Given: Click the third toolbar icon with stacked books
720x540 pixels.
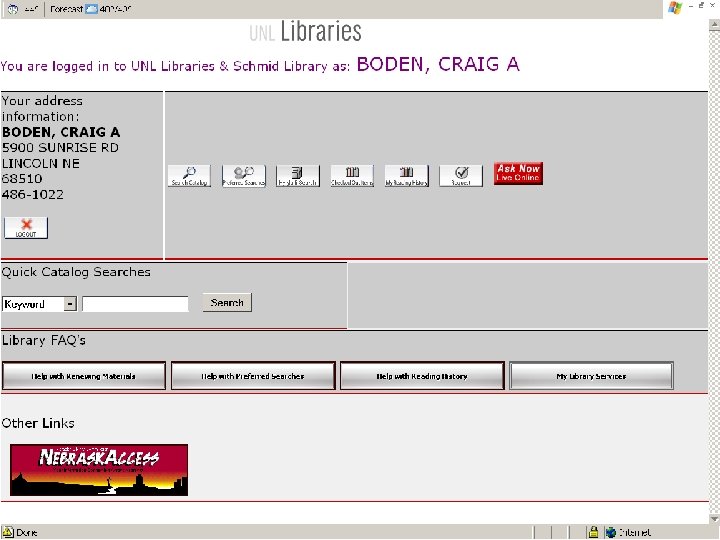Looking at the screenshot, I should [x=298, y=176].
